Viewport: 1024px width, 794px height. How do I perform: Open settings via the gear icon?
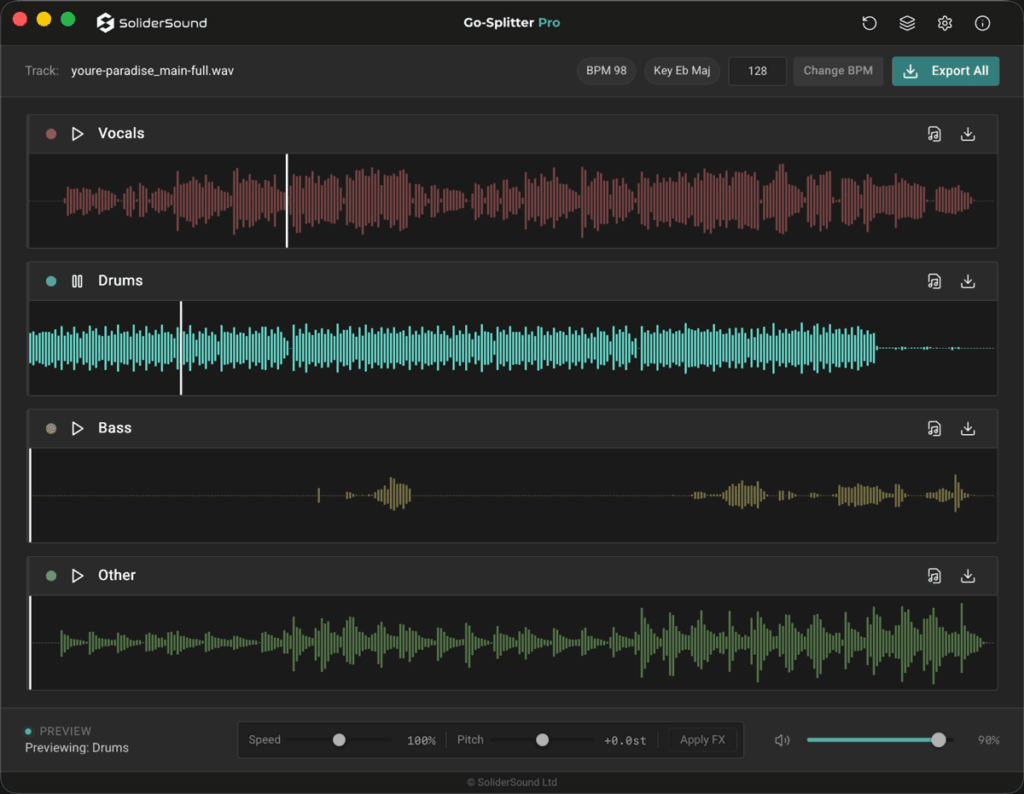pos(944,24)
